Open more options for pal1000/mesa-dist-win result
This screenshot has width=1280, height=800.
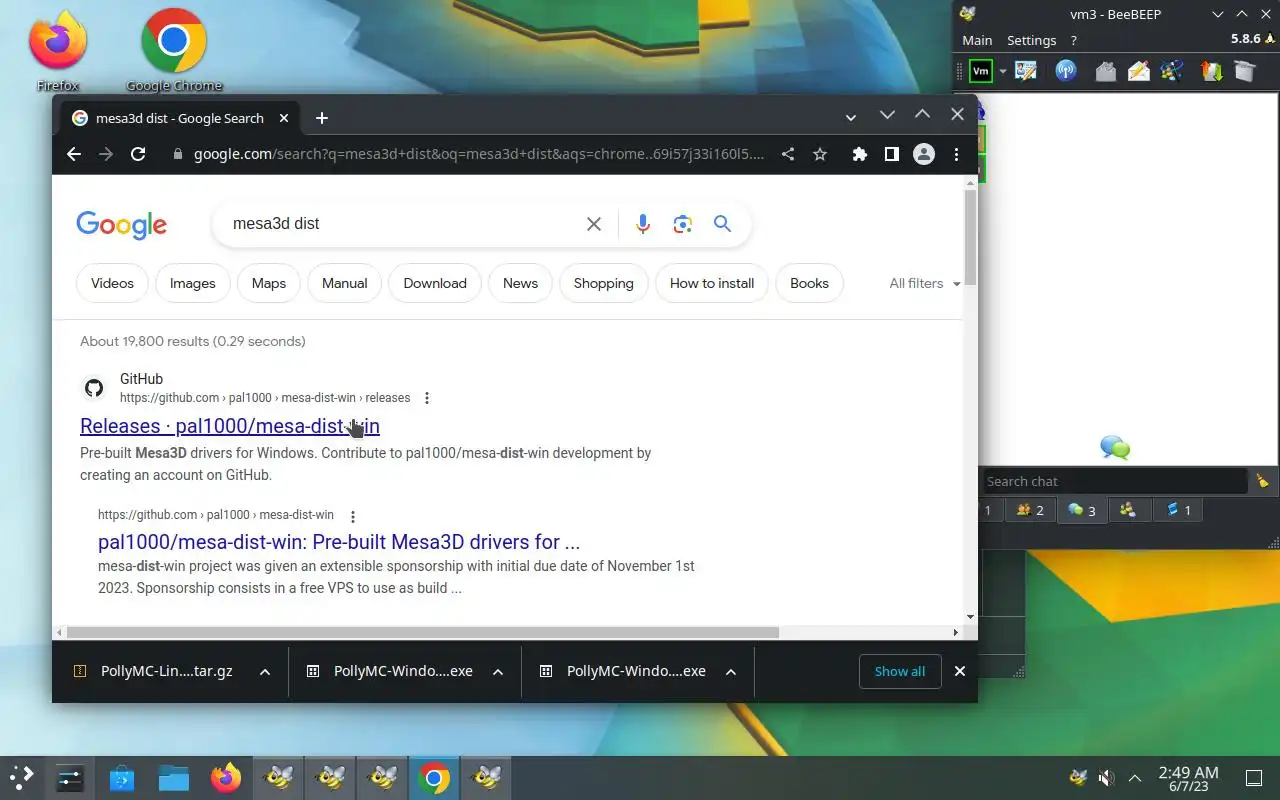pos(352,516)
